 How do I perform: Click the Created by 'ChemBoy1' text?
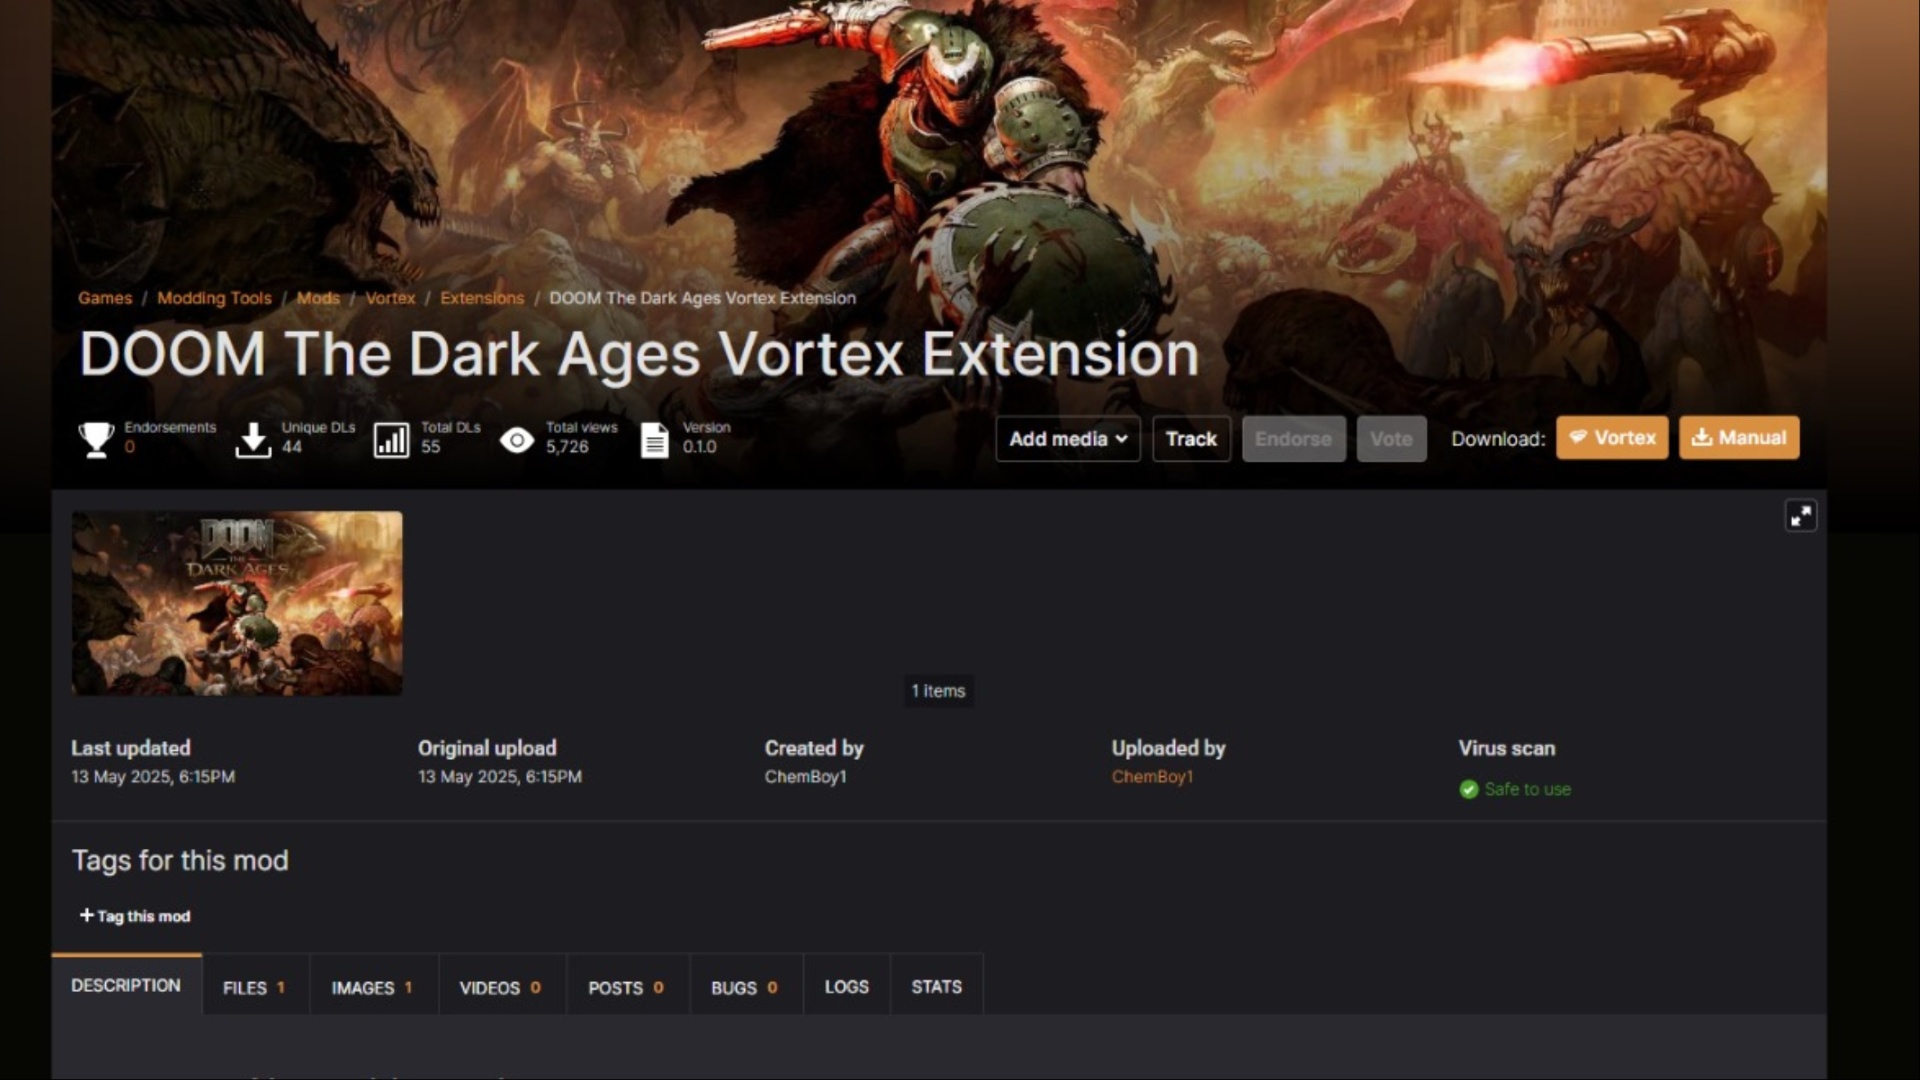click(x=805, y=777)
